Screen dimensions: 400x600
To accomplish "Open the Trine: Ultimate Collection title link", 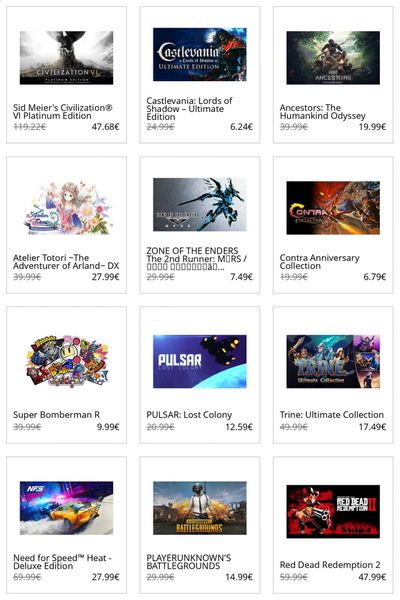I will click(331, 415).
